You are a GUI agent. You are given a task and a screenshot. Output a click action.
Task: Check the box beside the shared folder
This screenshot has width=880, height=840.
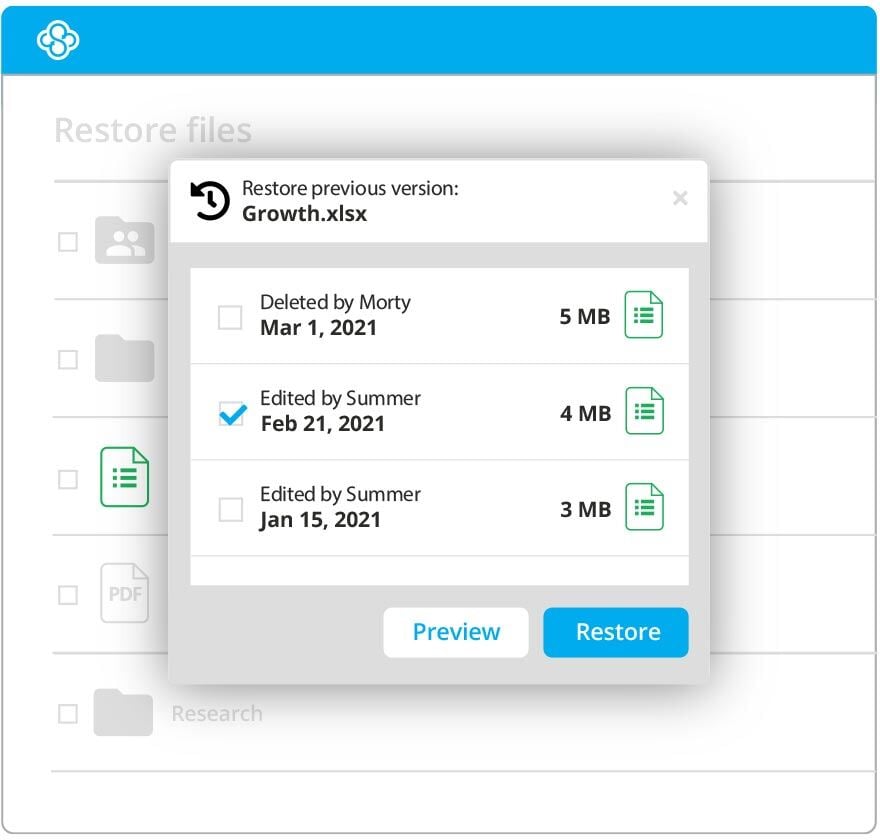68,241
